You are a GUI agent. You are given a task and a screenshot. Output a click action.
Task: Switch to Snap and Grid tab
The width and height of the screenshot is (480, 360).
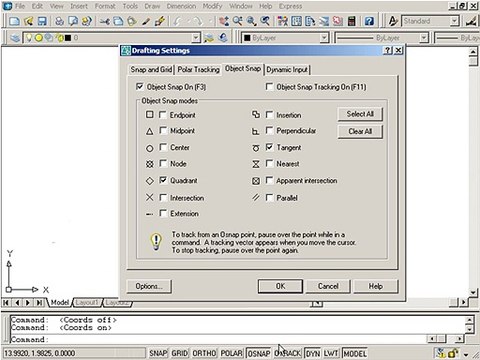151,70
